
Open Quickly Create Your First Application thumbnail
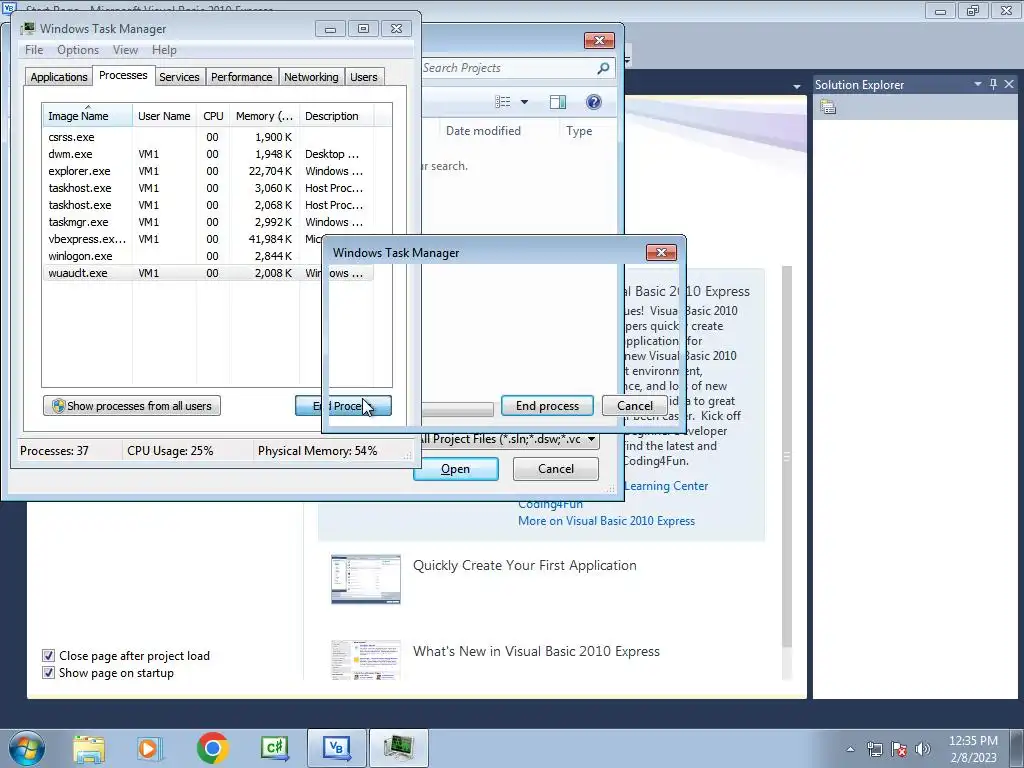coord(366,579)
